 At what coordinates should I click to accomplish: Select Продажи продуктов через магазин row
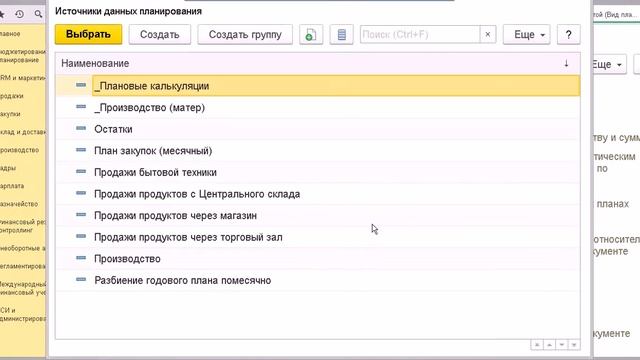(318, 216)
